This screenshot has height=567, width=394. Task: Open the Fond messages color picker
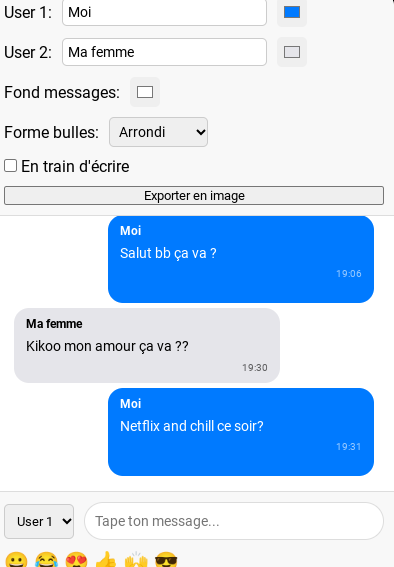(x=145, y=92)
